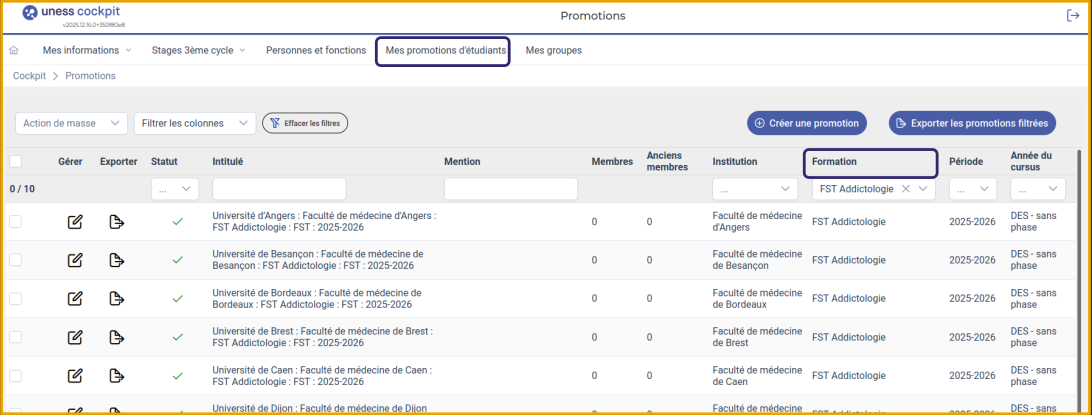This screenshot has height=415, width=1092.
Task: Select the checkbox for Université de Bordeaux row
Action: click(15, 298)
